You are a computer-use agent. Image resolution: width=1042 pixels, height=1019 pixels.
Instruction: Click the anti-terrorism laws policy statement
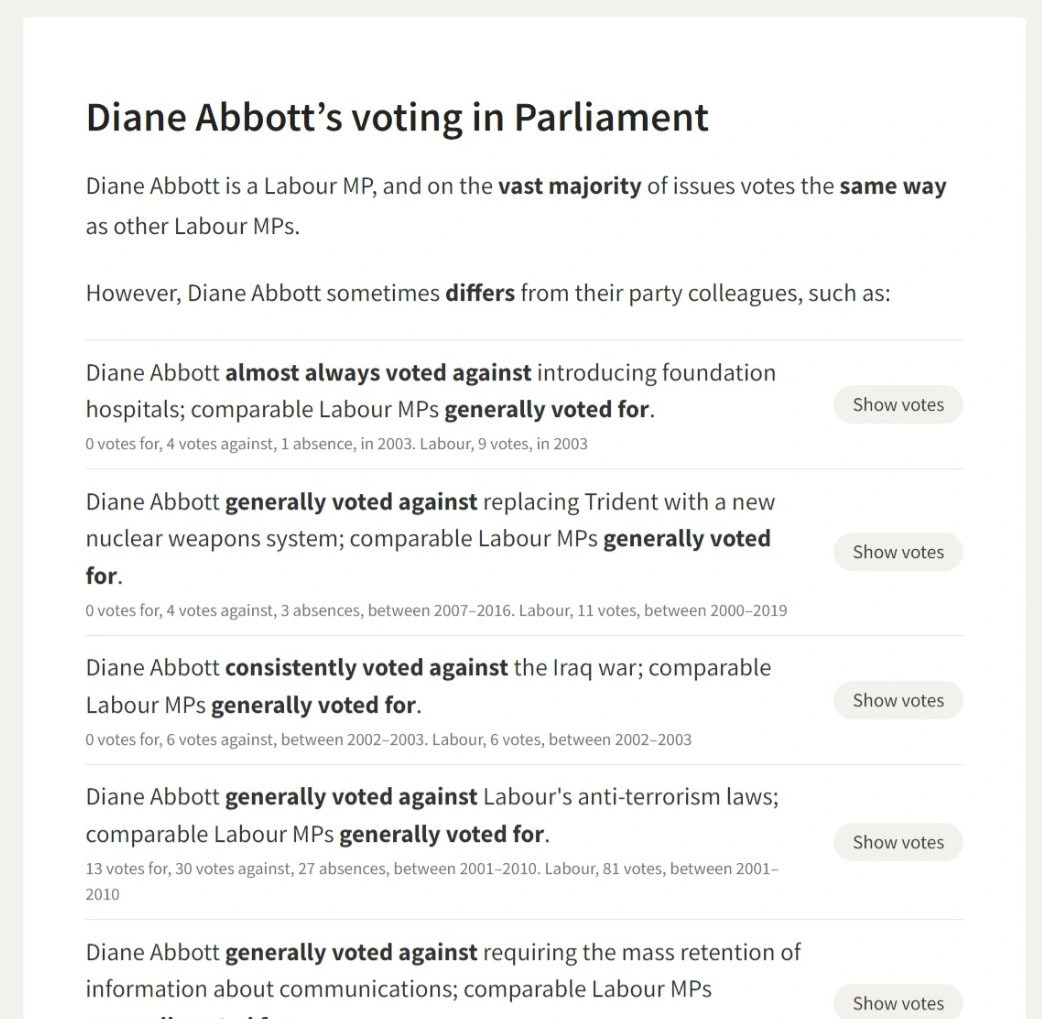tap(432, 815)
